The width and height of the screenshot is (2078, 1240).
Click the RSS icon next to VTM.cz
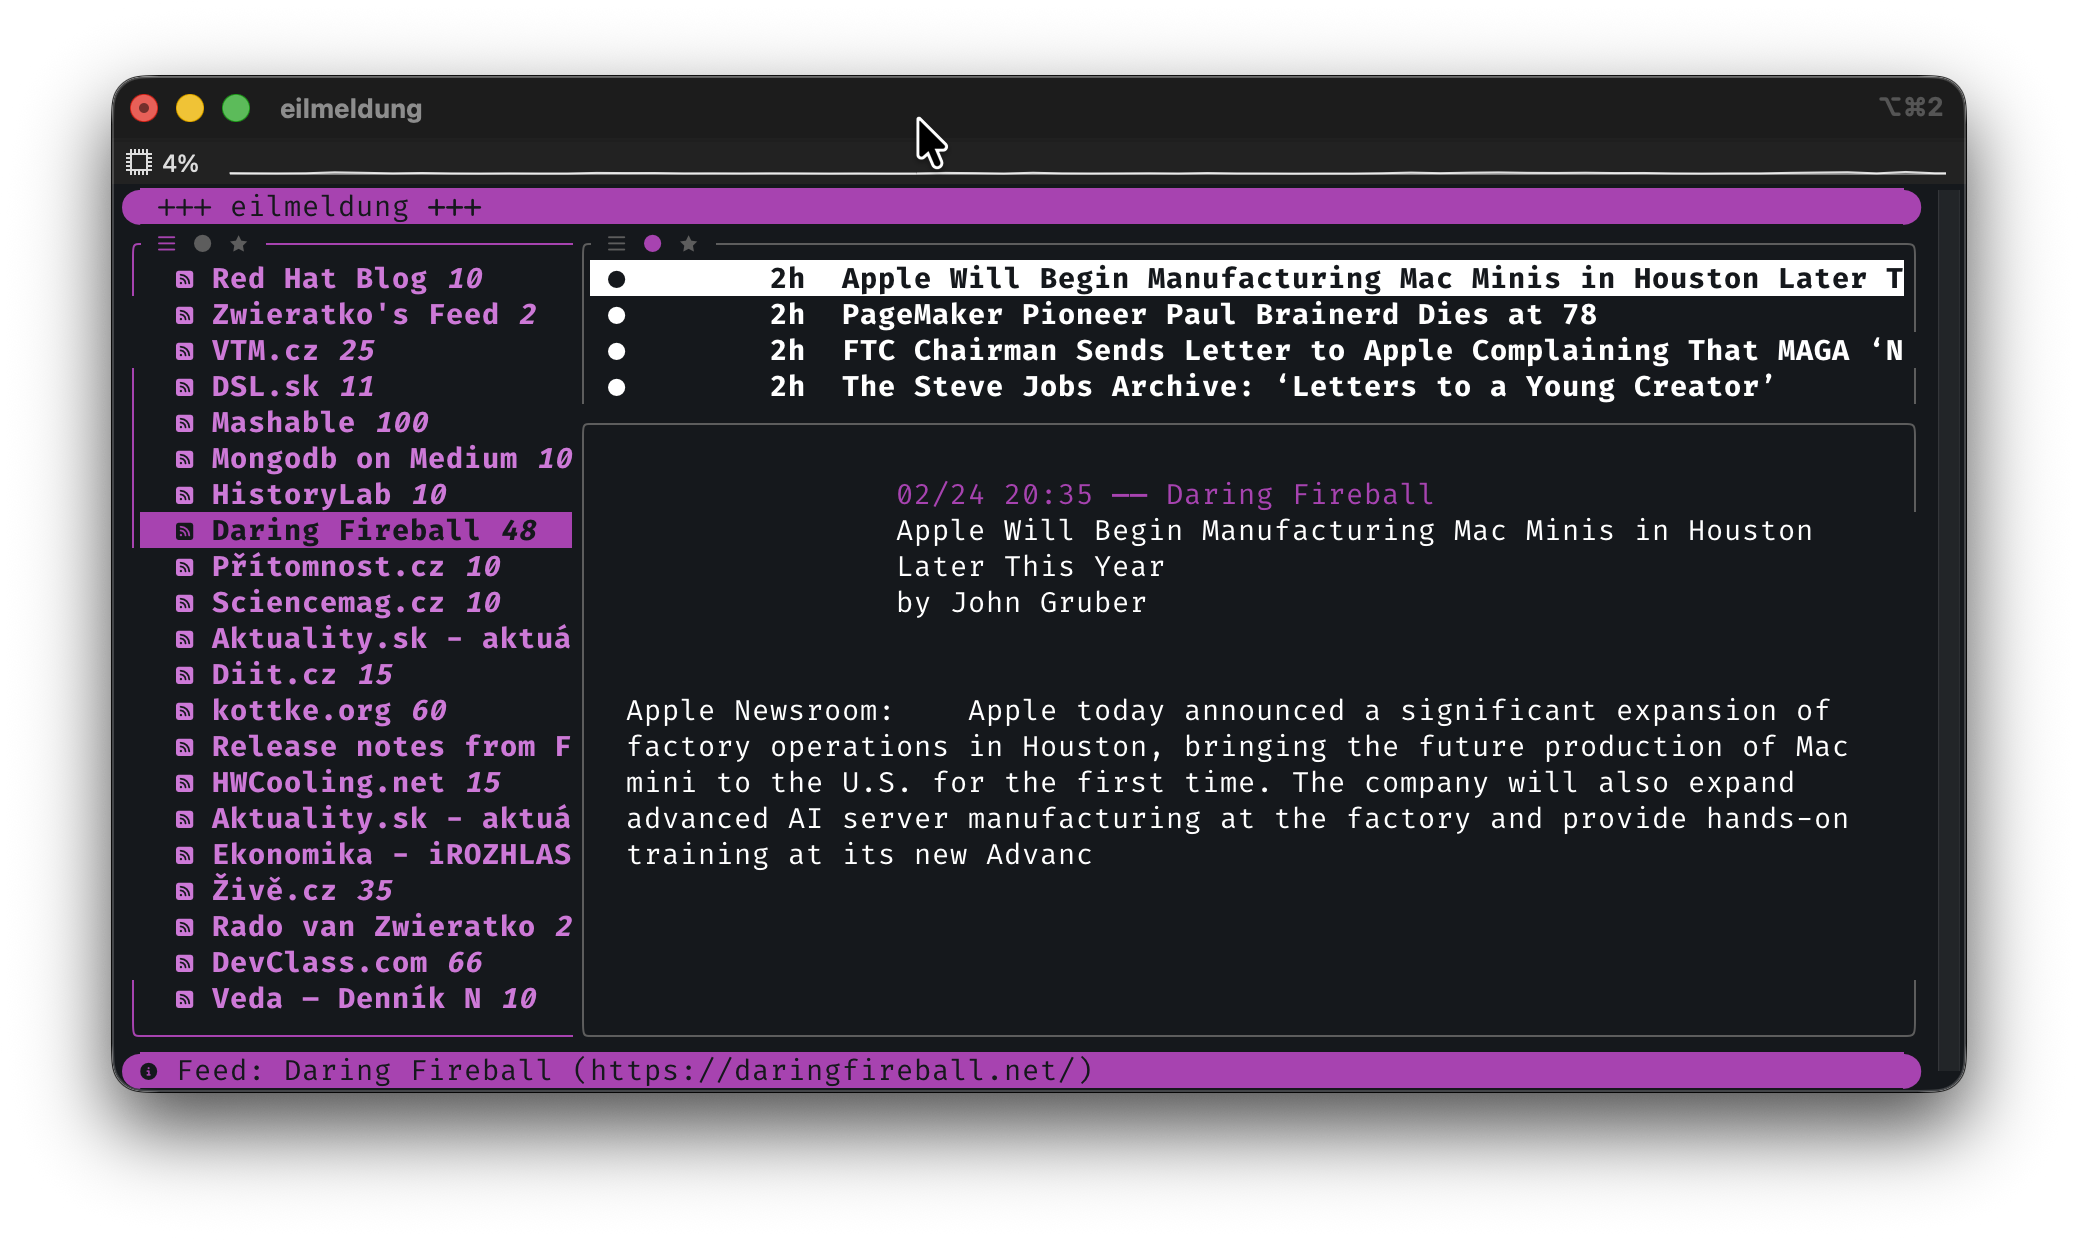[x=185, y=351]
